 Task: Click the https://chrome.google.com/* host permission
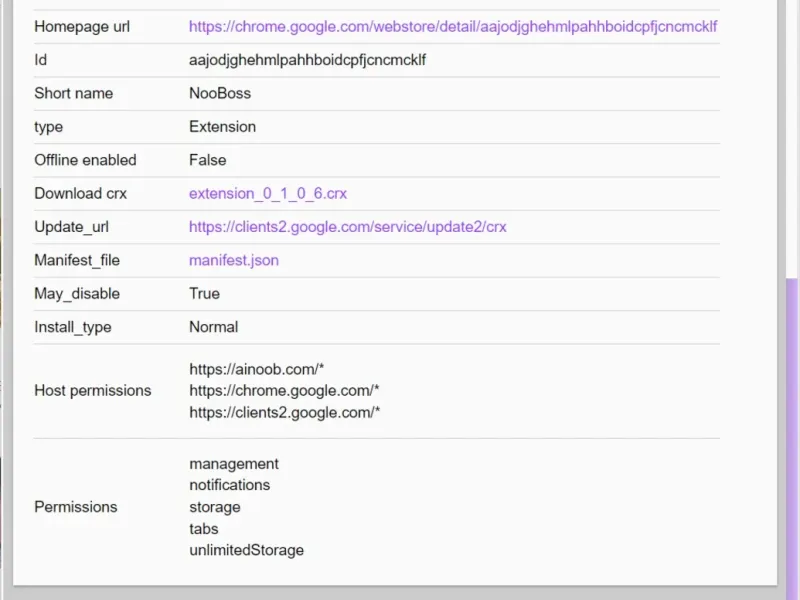(x=284, y=391)
